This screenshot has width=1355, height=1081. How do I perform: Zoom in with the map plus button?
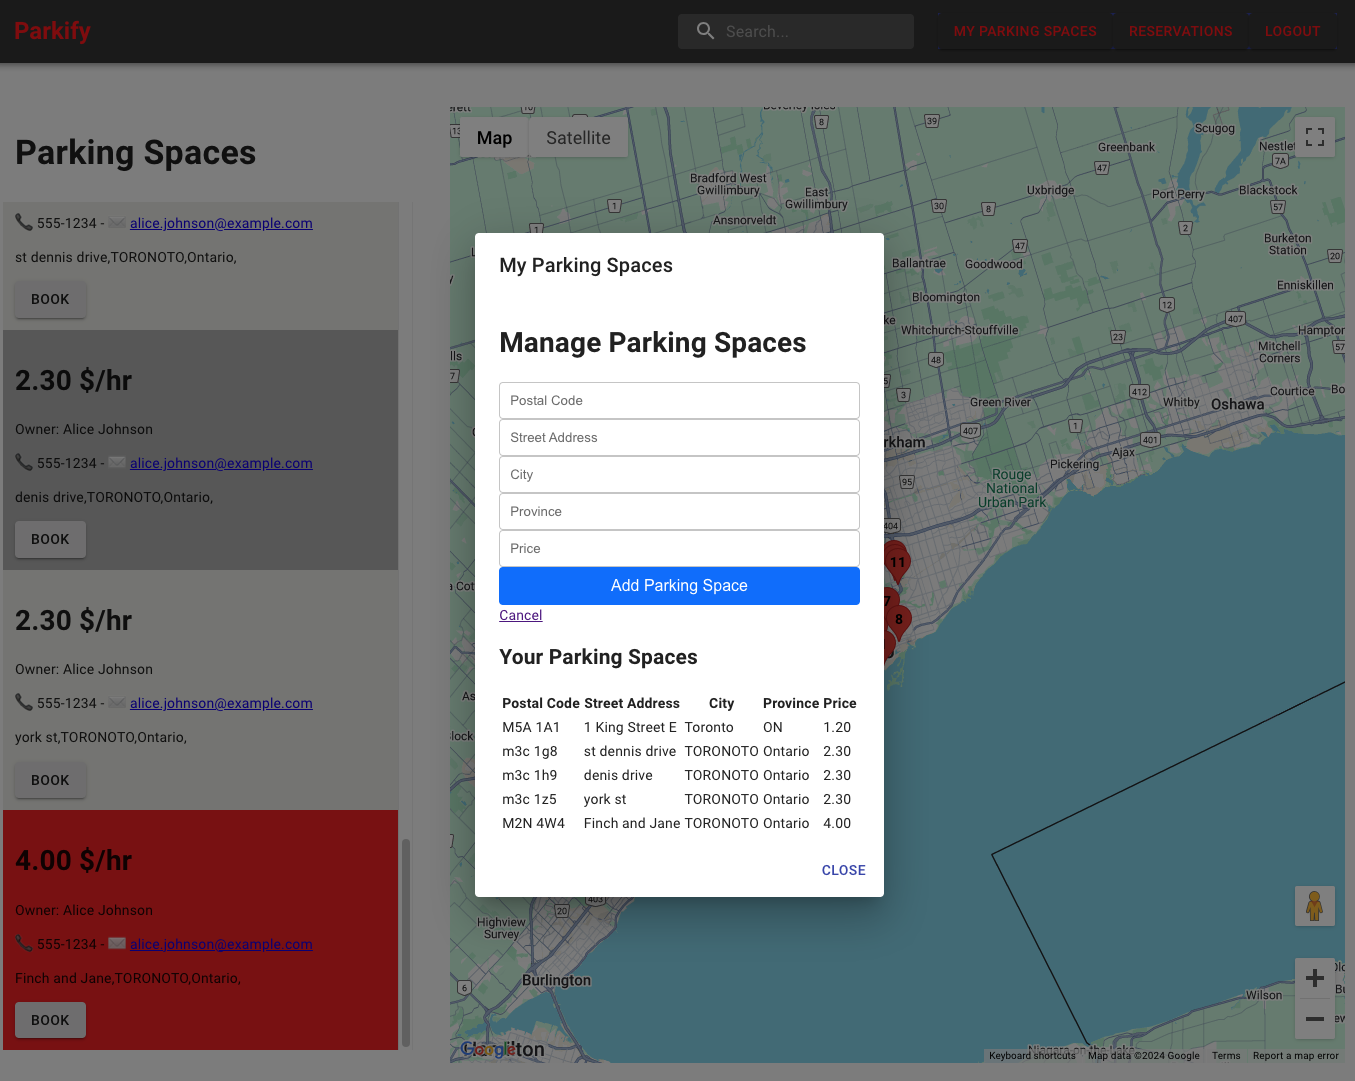[1314, 978]
